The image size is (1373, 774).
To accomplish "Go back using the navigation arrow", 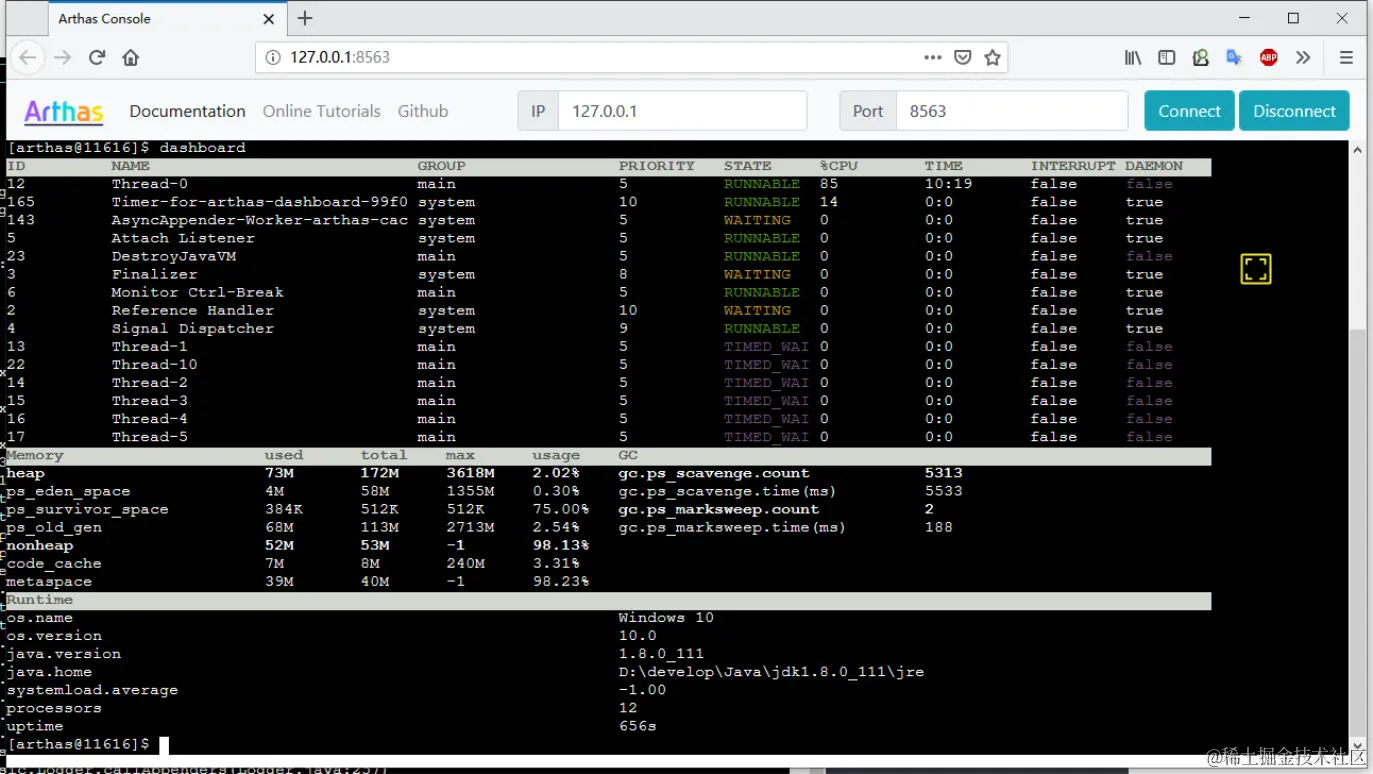I will [x=27, y=57].
